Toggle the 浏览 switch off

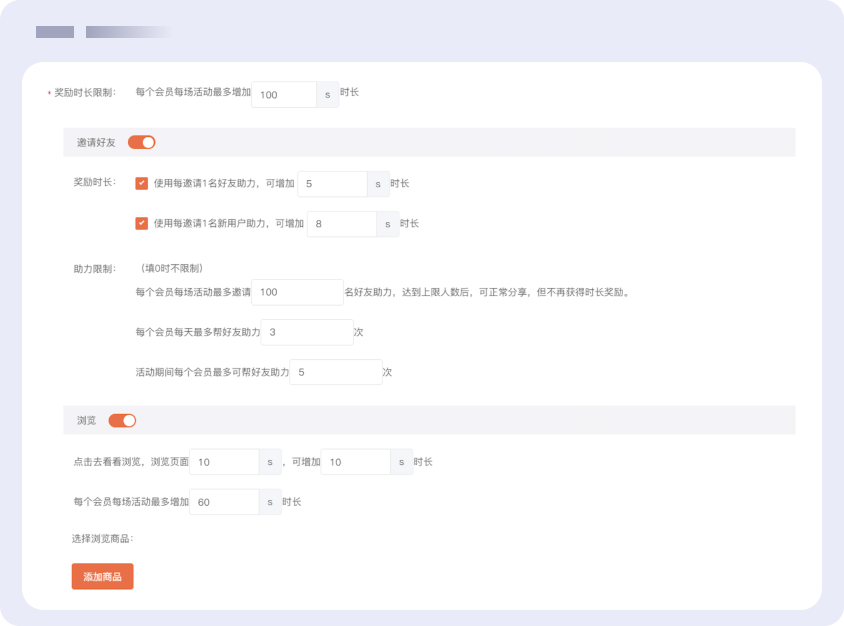[x=122, y=420]
